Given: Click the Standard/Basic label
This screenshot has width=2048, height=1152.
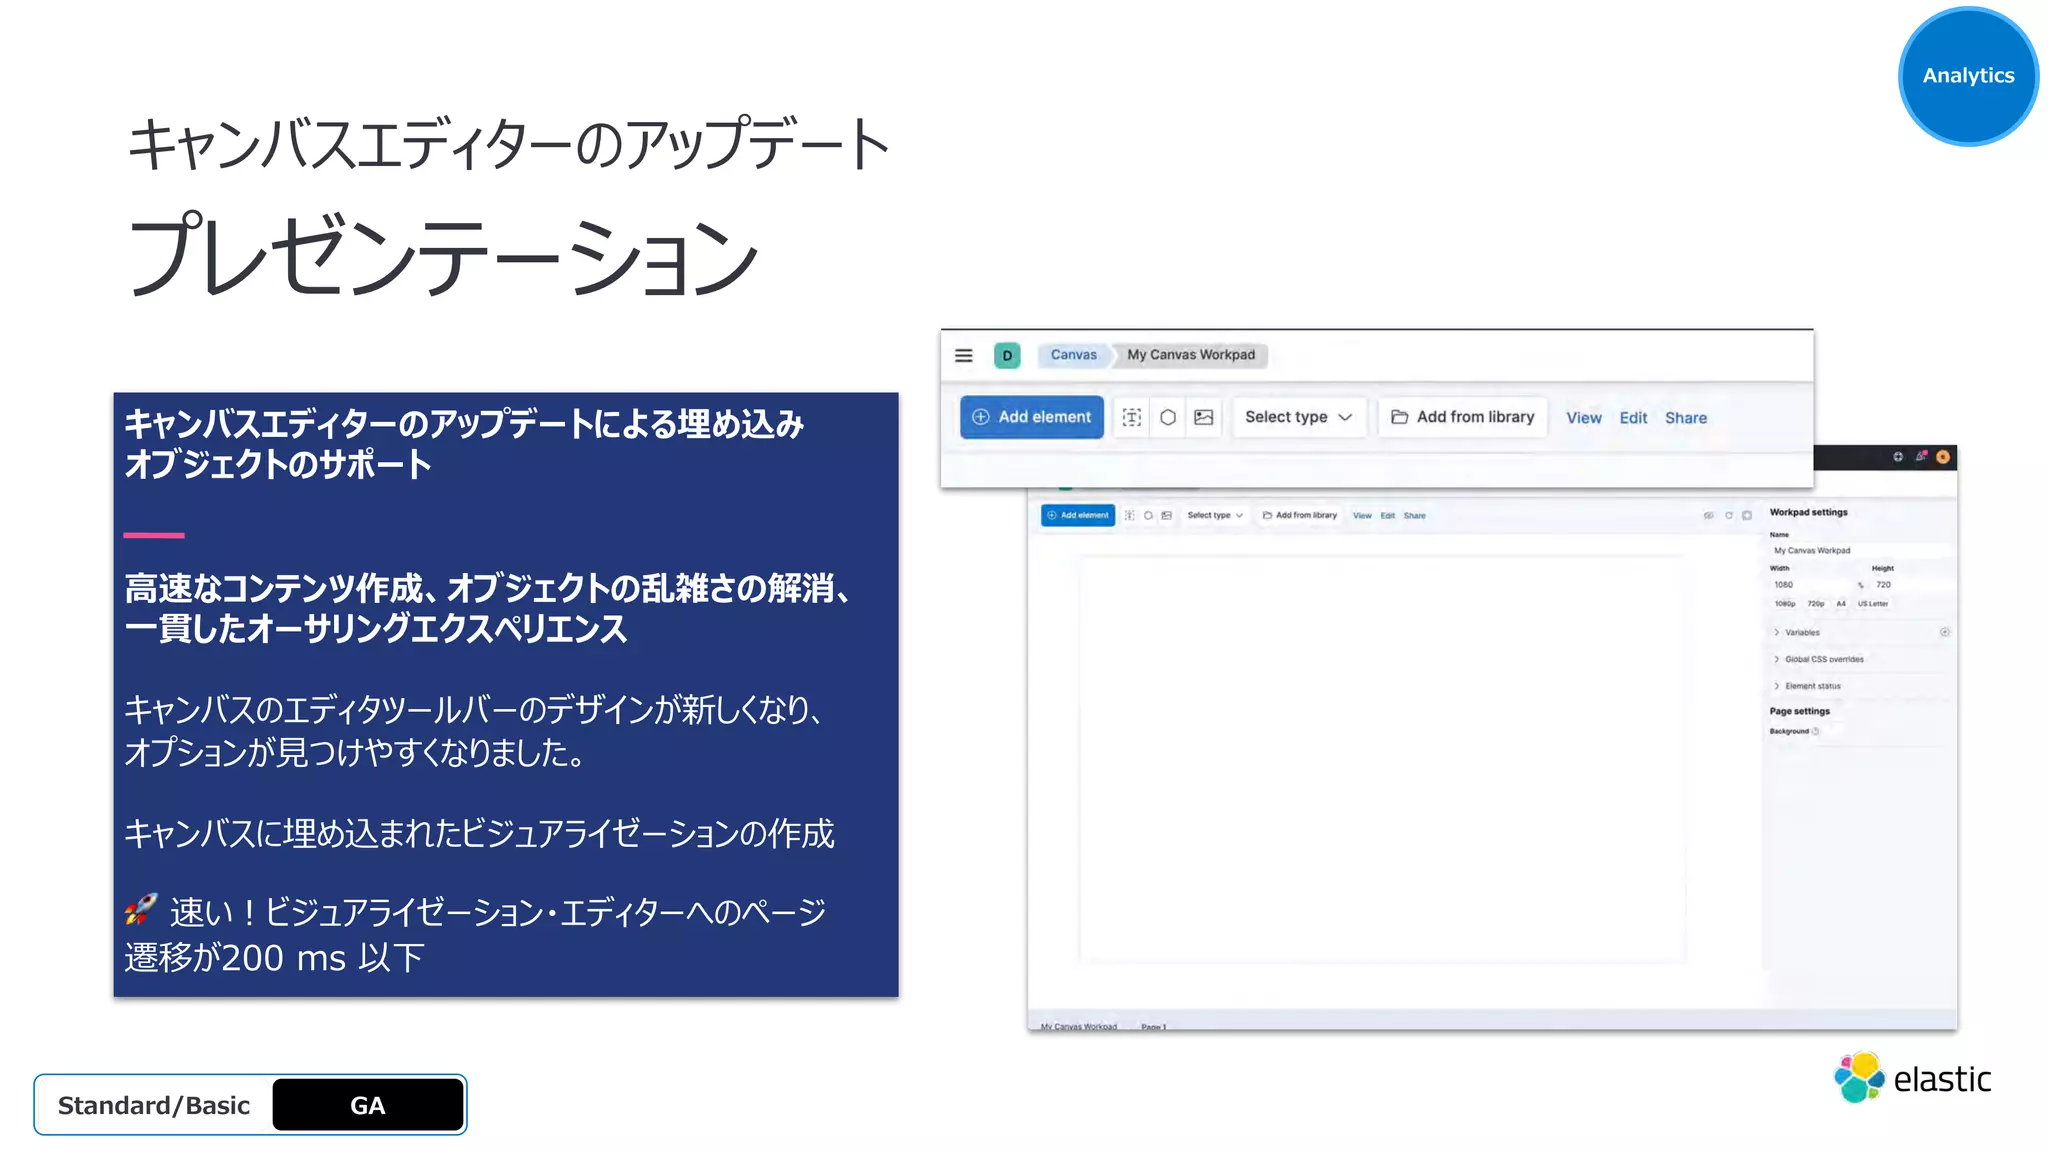Looking at the screenshot, I should [x=154, y=1105].
